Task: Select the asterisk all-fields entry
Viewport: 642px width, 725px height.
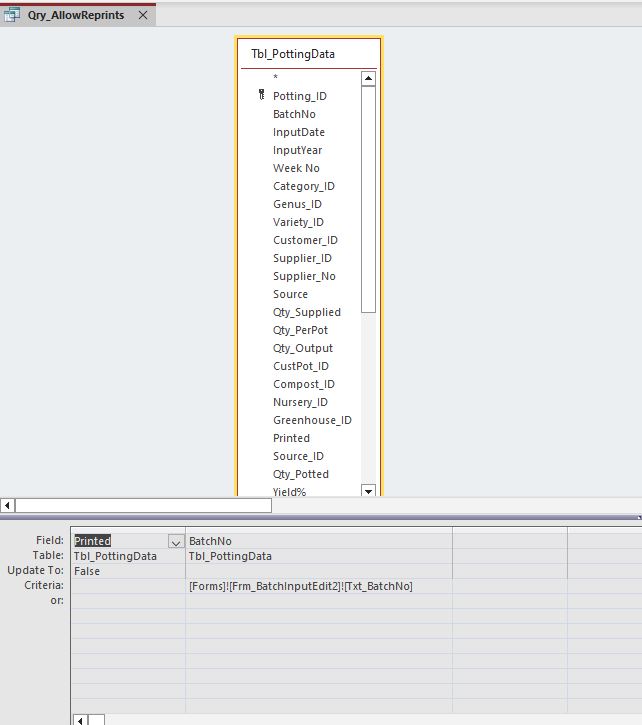Action: (x=275, y=77)
